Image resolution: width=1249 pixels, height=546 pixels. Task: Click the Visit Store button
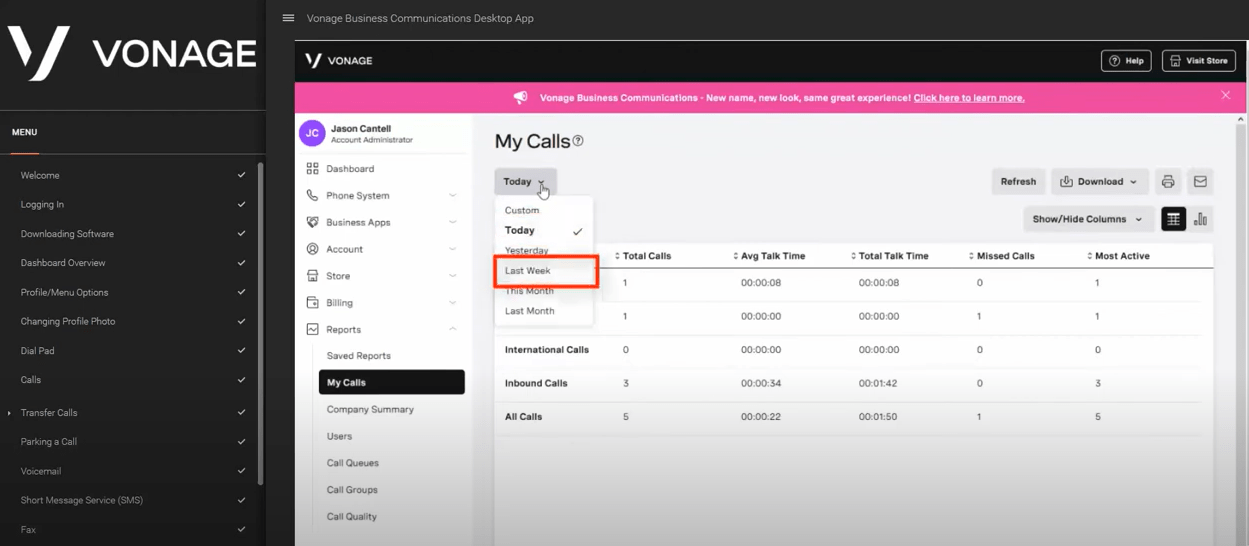pyautogui.click(x=1198, y=61)
